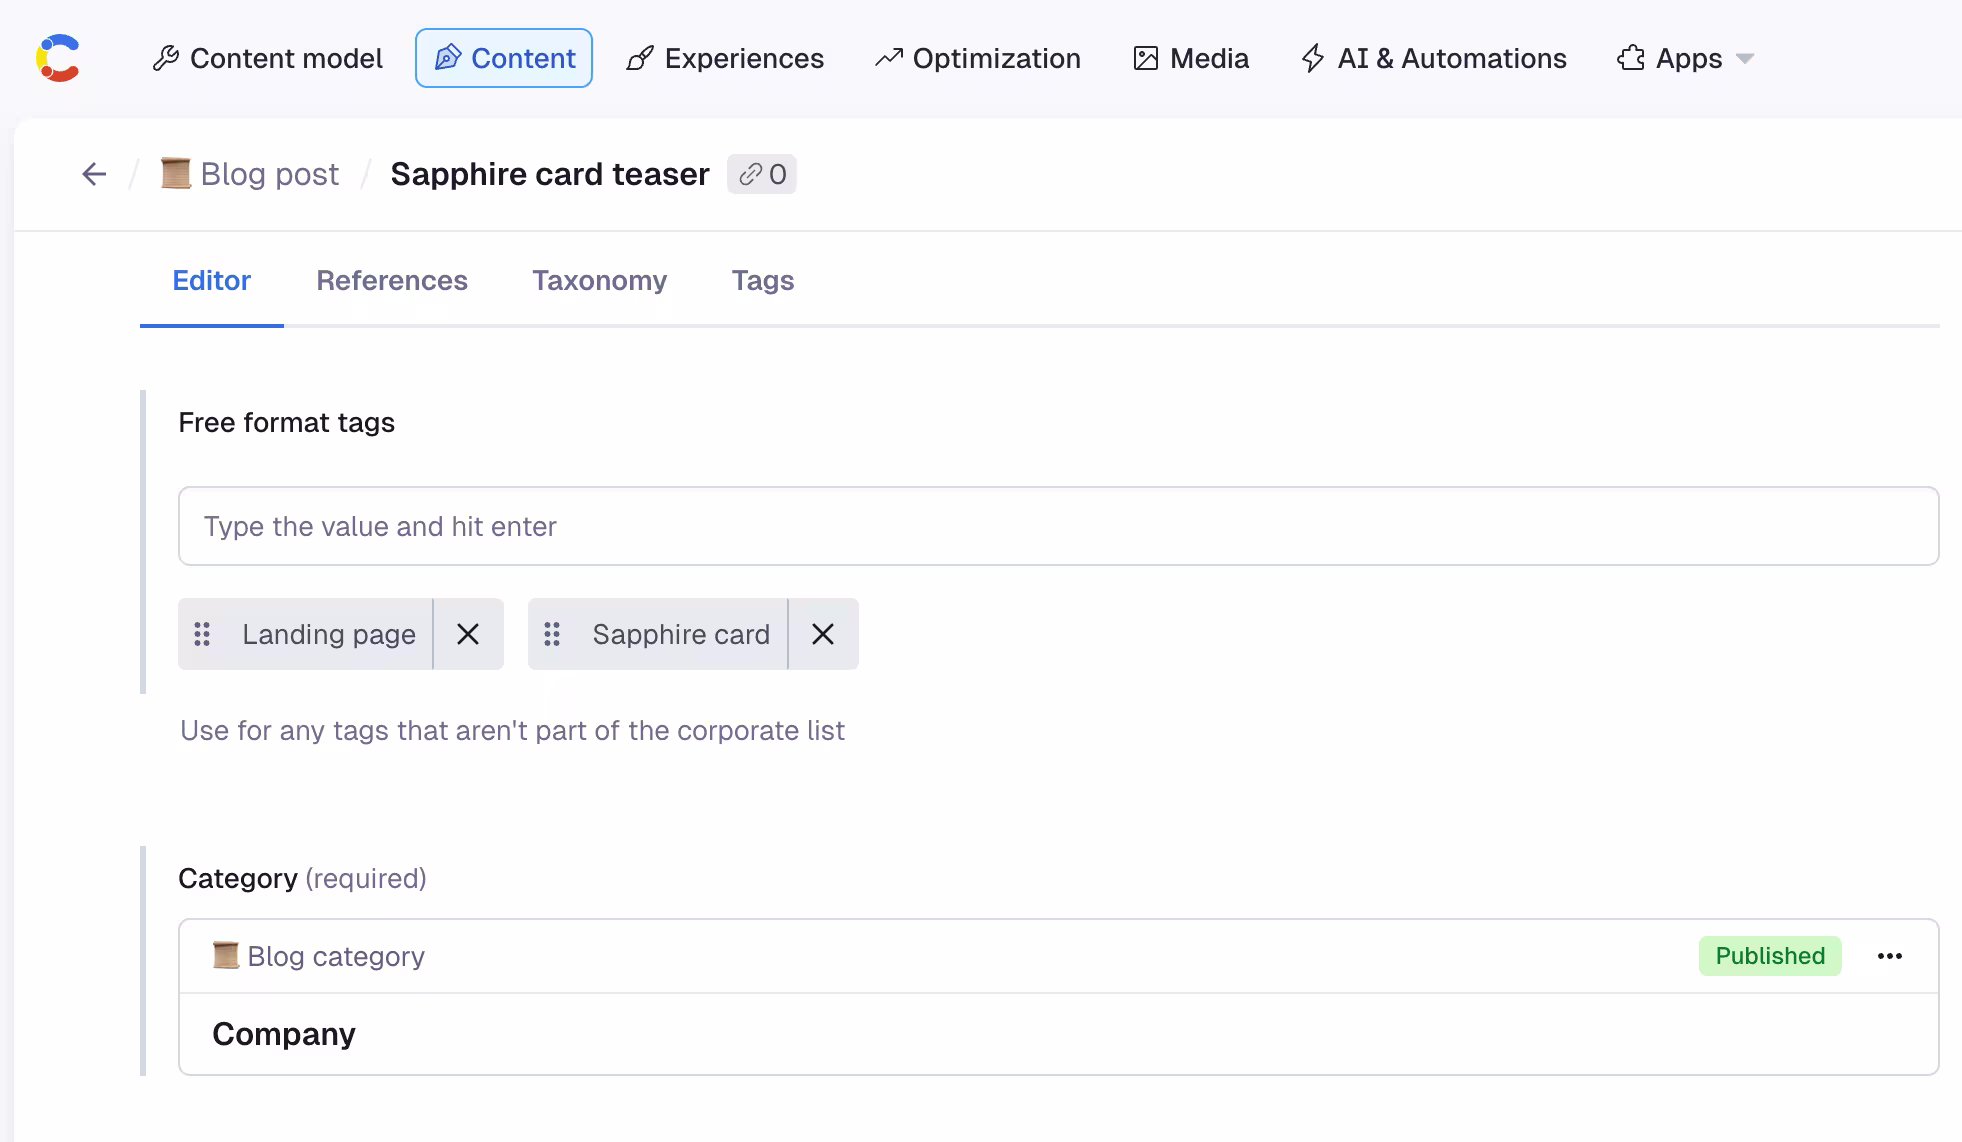
Task: Click the corporate list help text
Action: point(512,731)
